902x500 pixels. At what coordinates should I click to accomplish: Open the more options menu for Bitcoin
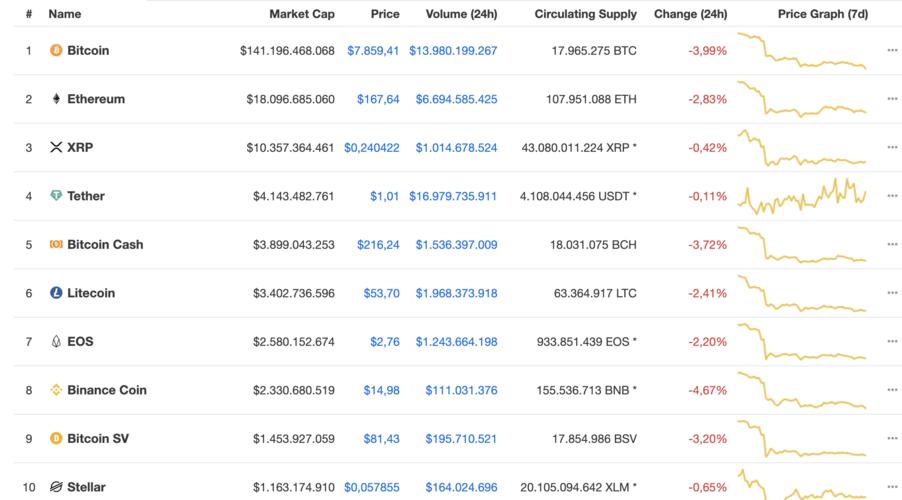(892, 50)
